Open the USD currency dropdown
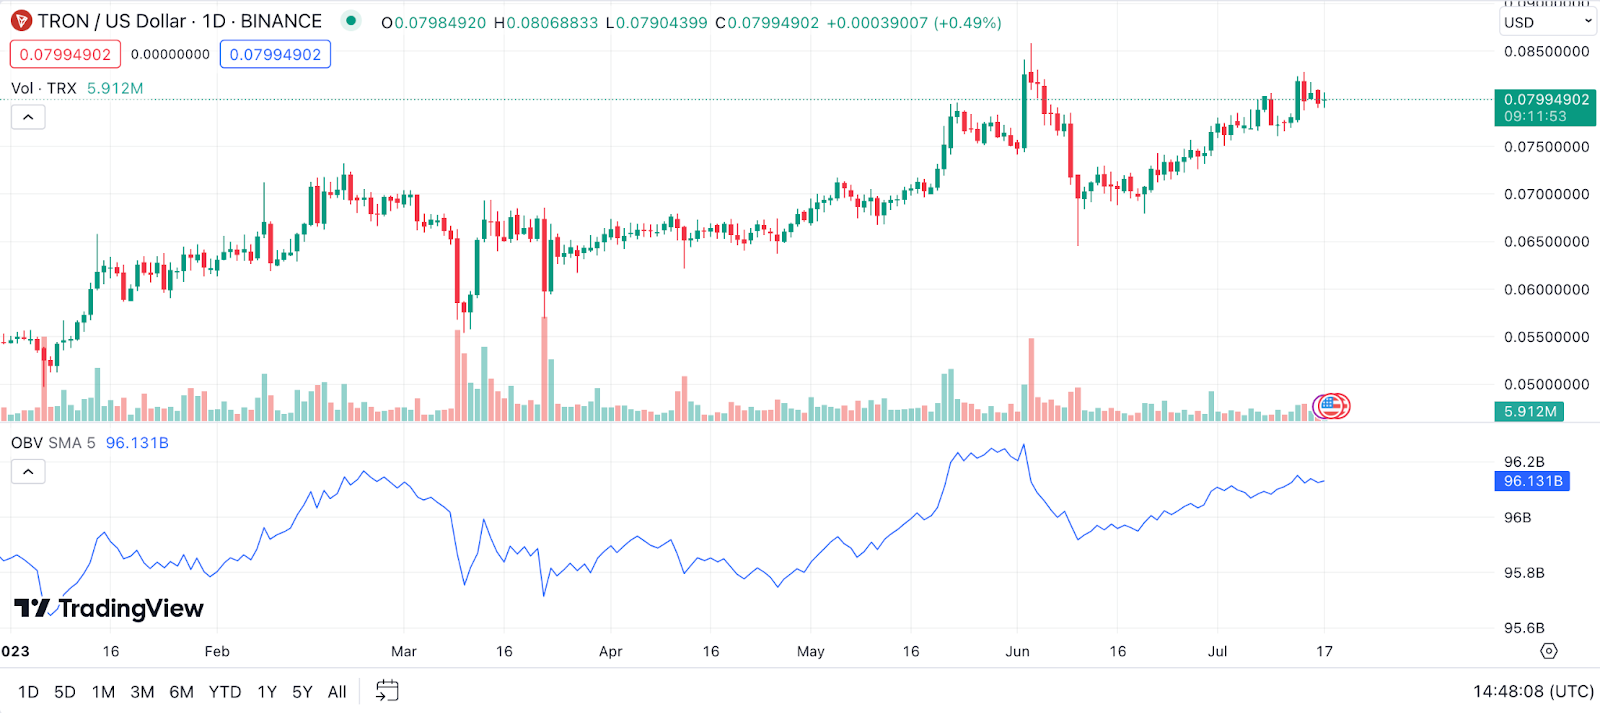The height and width of the screenshot is (713, 1600). [x=1548, y=22]
